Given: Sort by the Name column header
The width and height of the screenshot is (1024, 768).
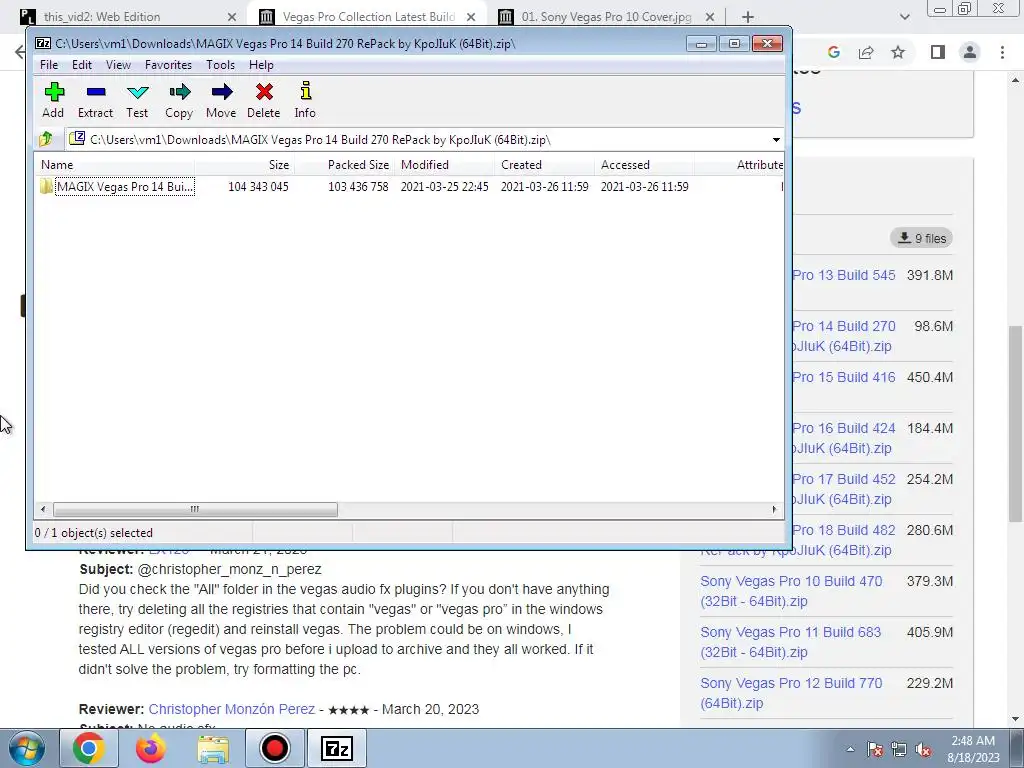Looking at the screenshot, I should [114, 165].
